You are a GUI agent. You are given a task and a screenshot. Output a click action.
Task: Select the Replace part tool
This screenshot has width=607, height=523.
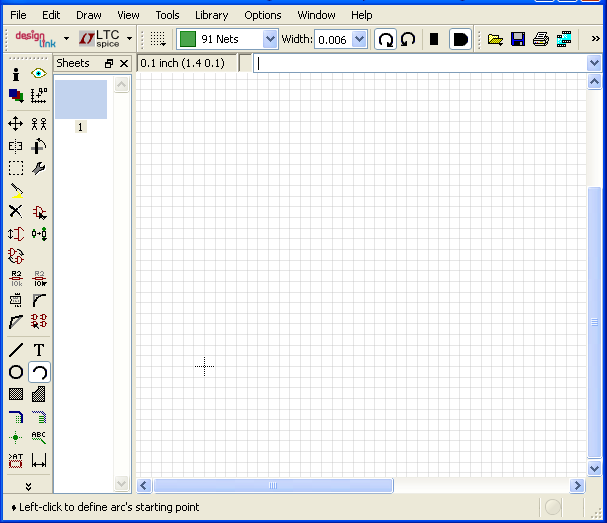[x=39, y=234]
